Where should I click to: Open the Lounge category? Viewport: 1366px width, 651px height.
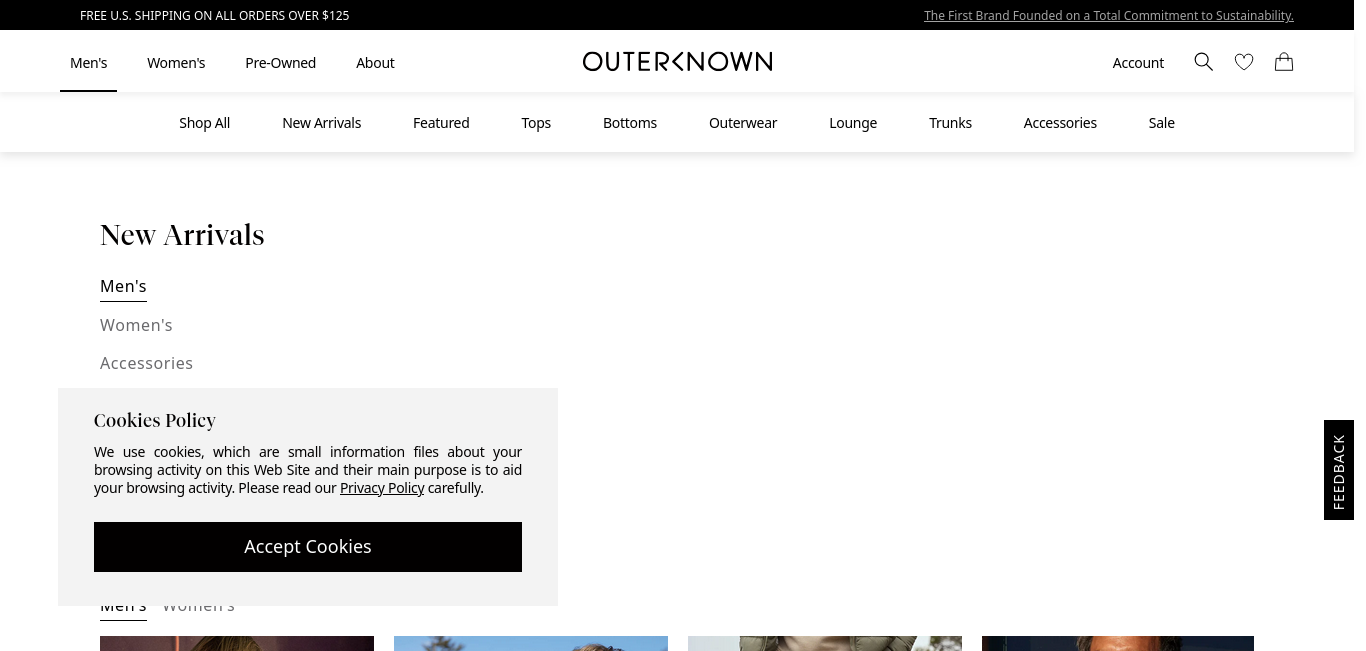point(853,122)
